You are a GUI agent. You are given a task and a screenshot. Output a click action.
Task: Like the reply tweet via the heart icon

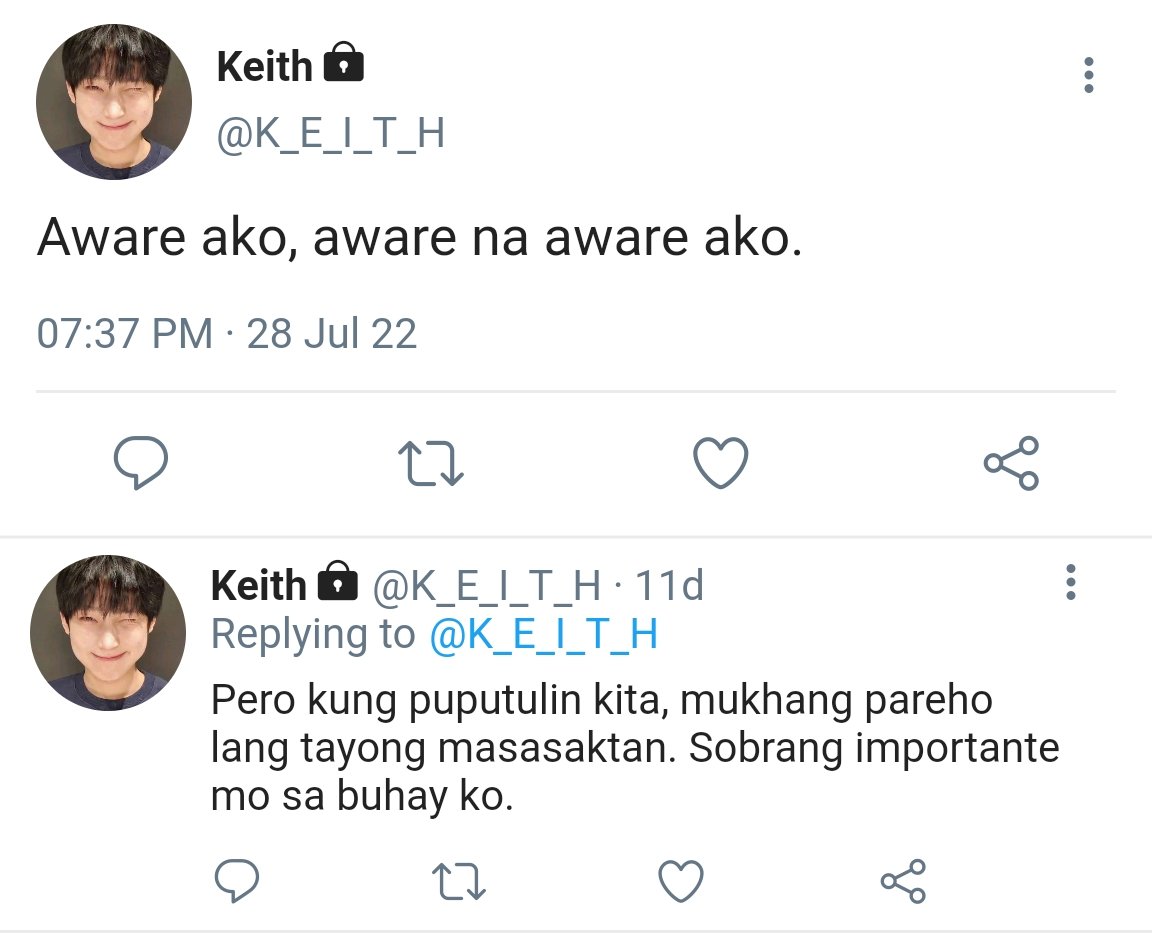pos(680,880)
